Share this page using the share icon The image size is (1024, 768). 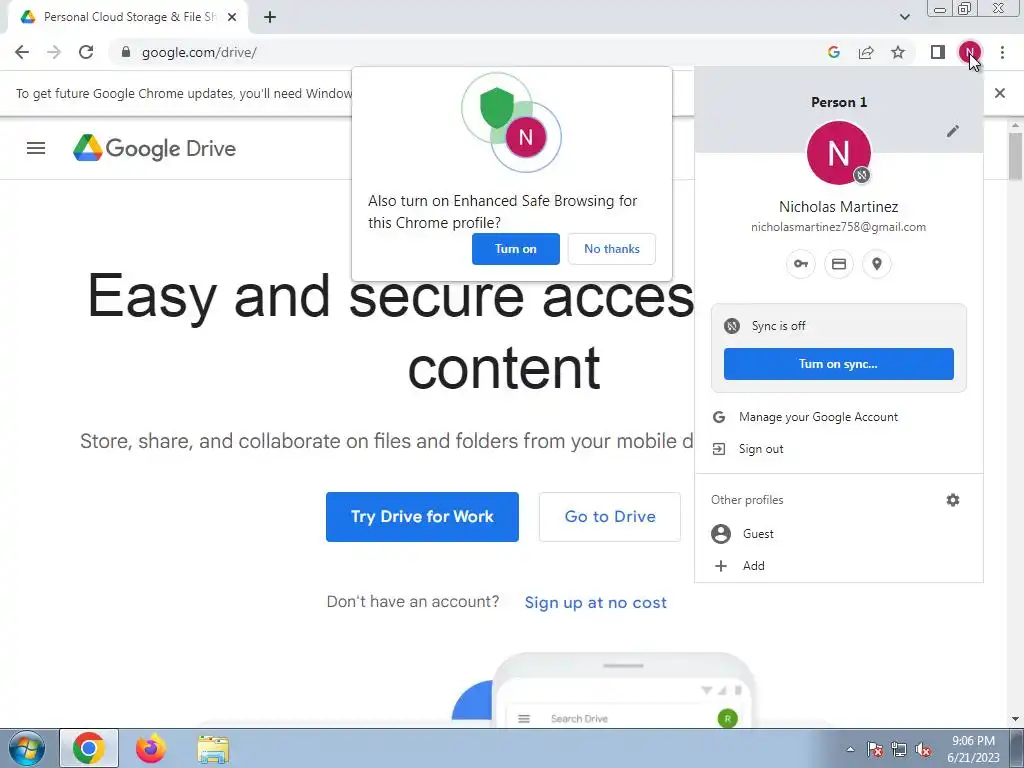click(866, 52)
